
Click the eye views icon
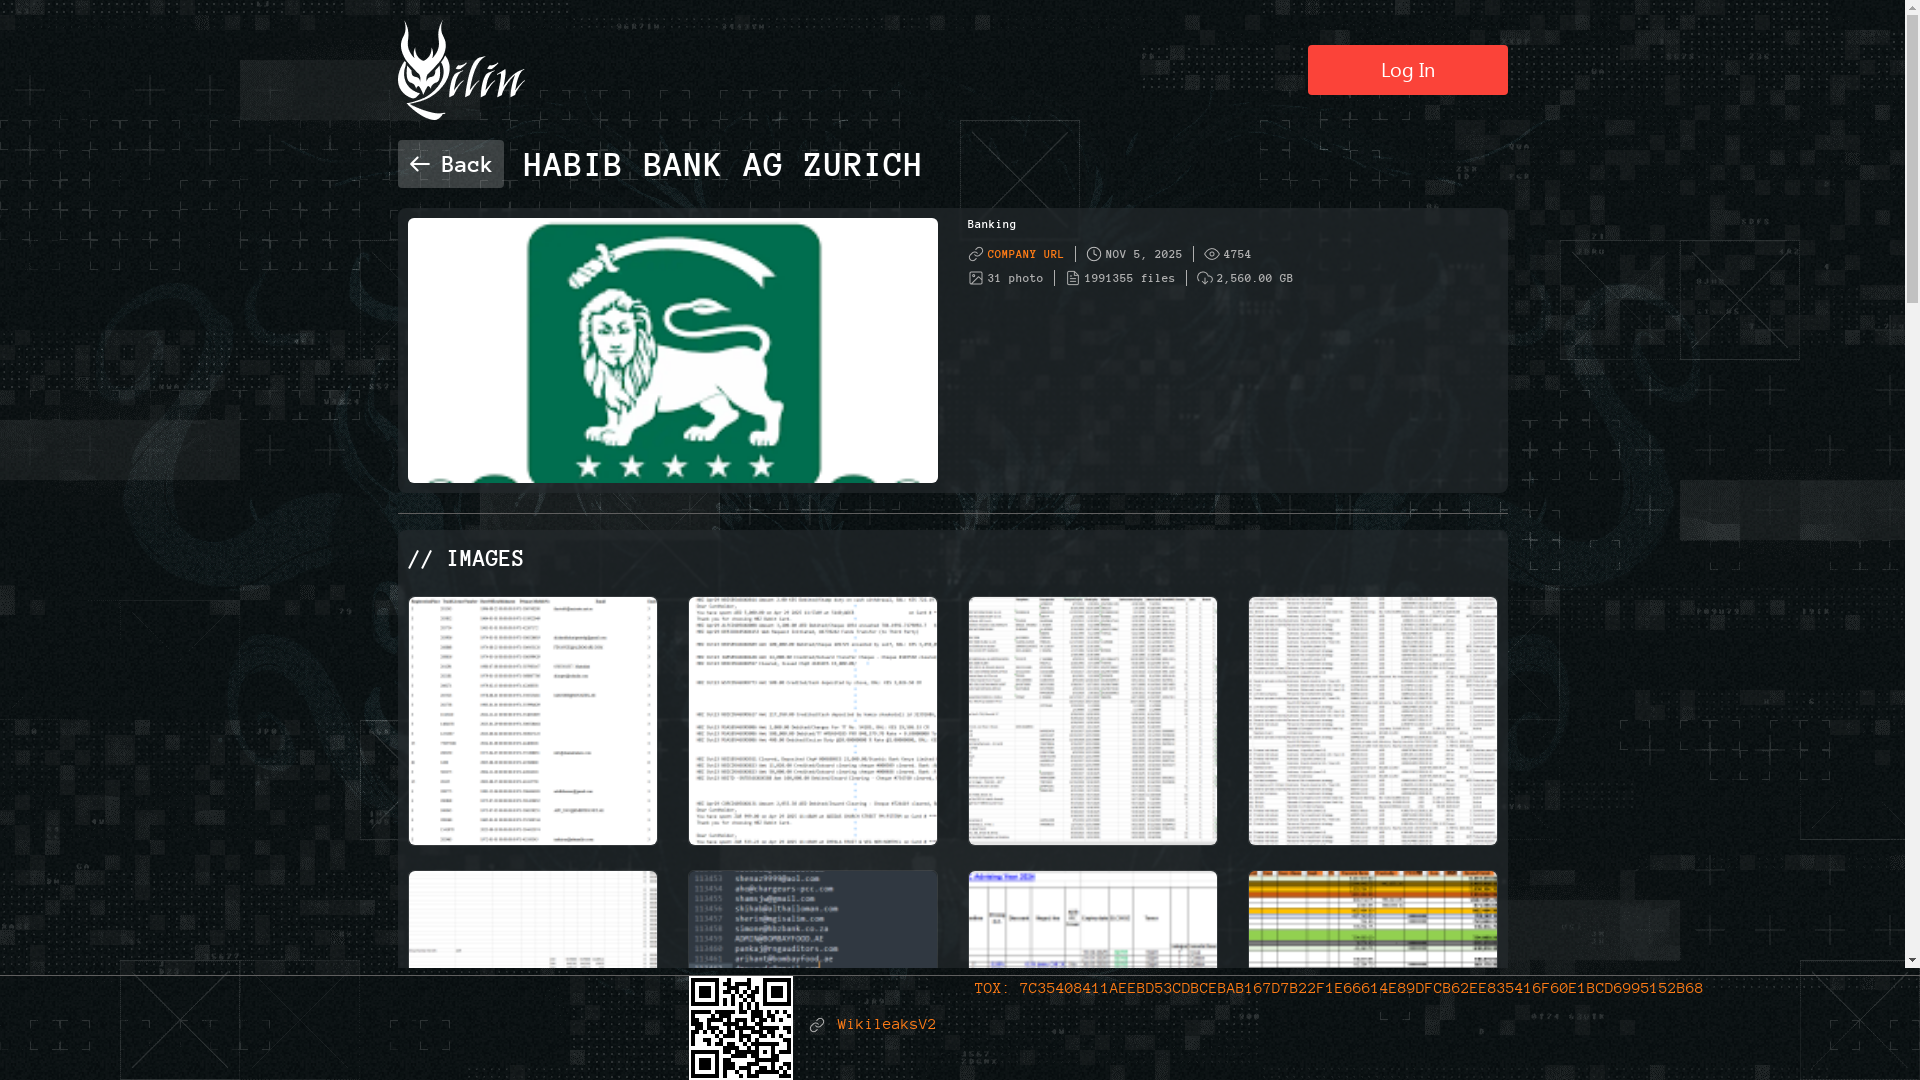(1212, 254)
